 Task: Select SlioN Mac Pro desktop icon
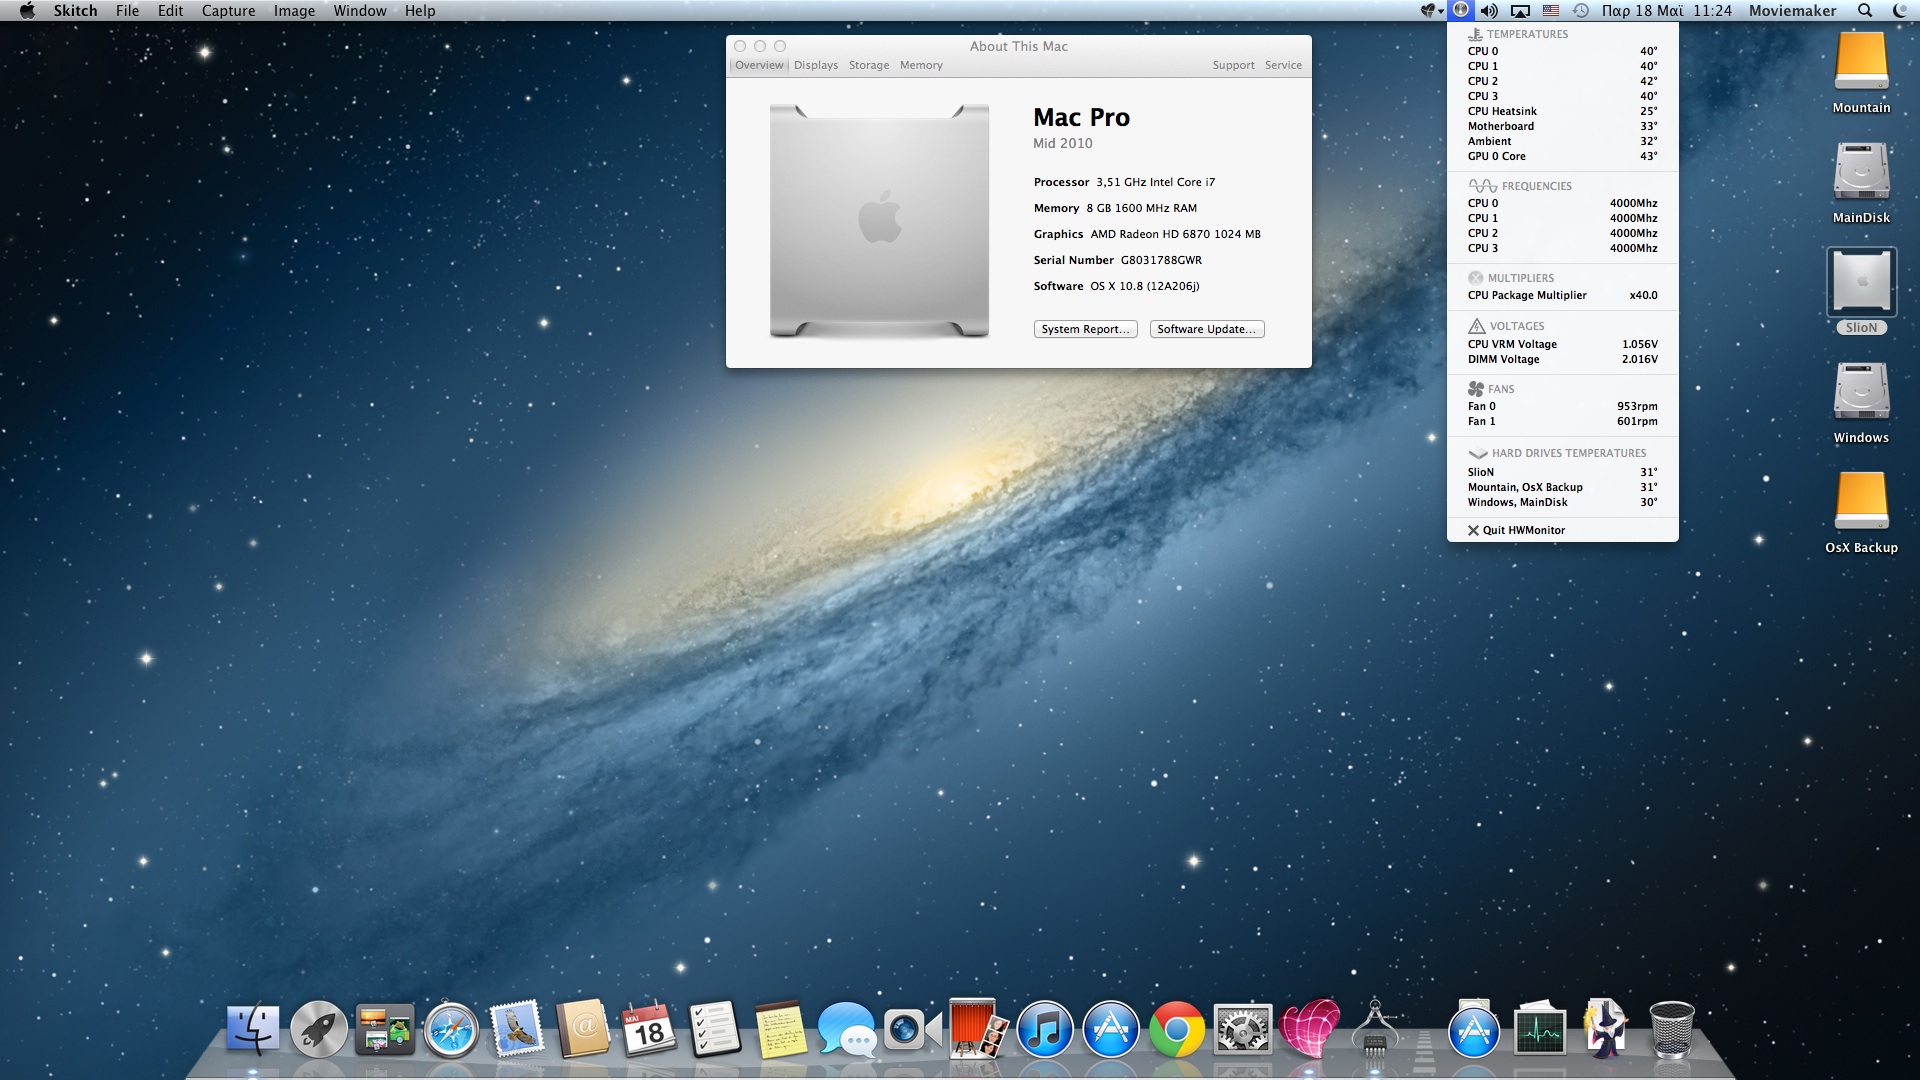pyautogui.click(x=1861, y=291)
